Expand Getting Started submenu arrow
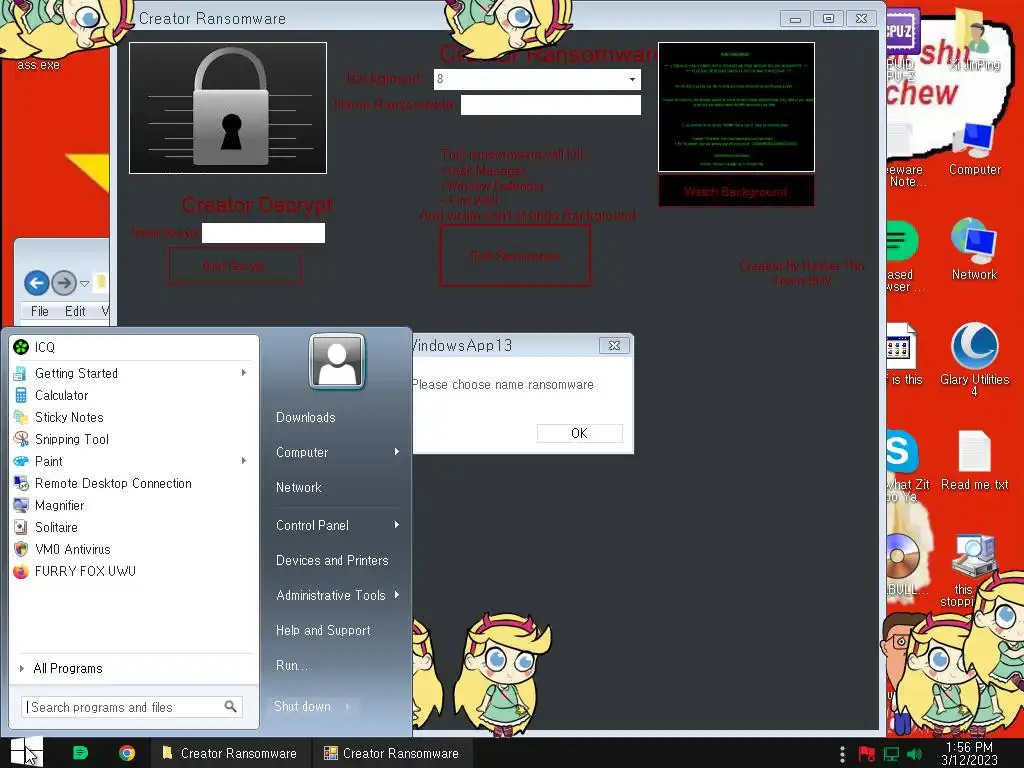The width and height of the screenshot is (1024, 768). point(244,373)
